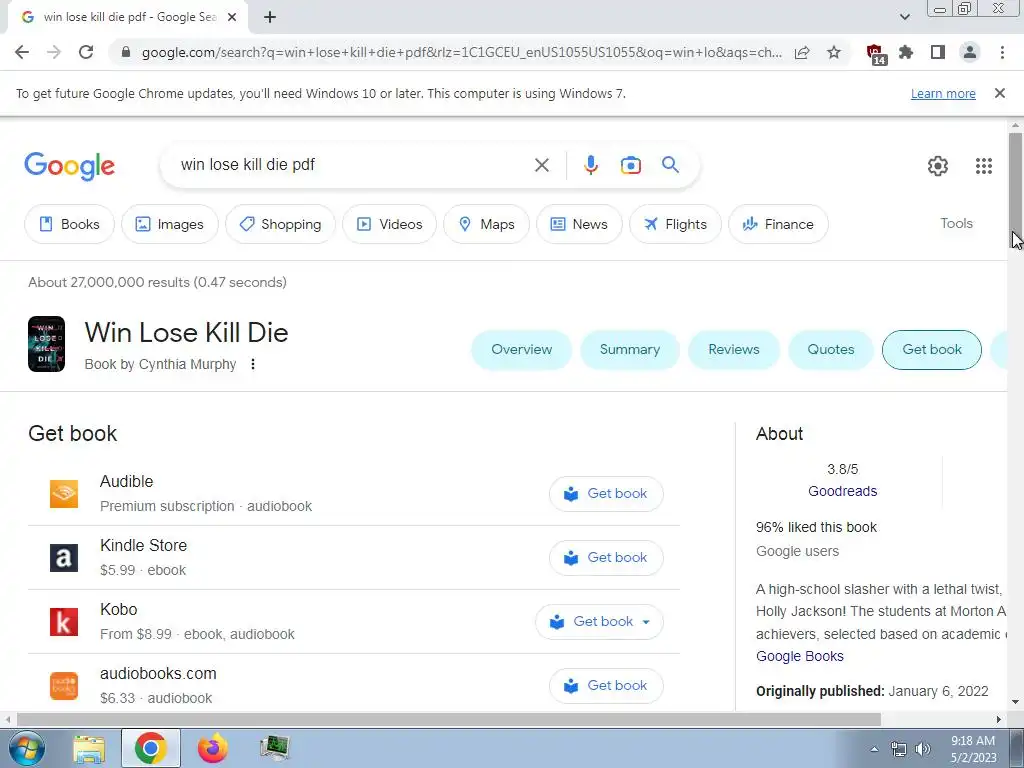
Task: Filter results by Books
Action: click(x=69, y=224)
